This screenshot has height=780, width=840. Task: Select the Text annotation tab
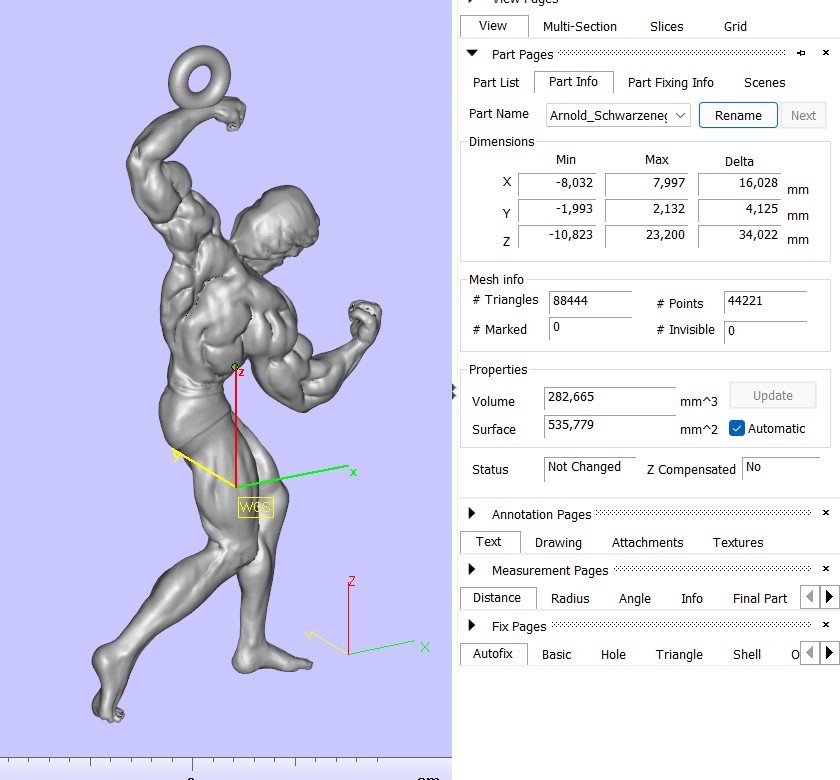coord(489,542)
